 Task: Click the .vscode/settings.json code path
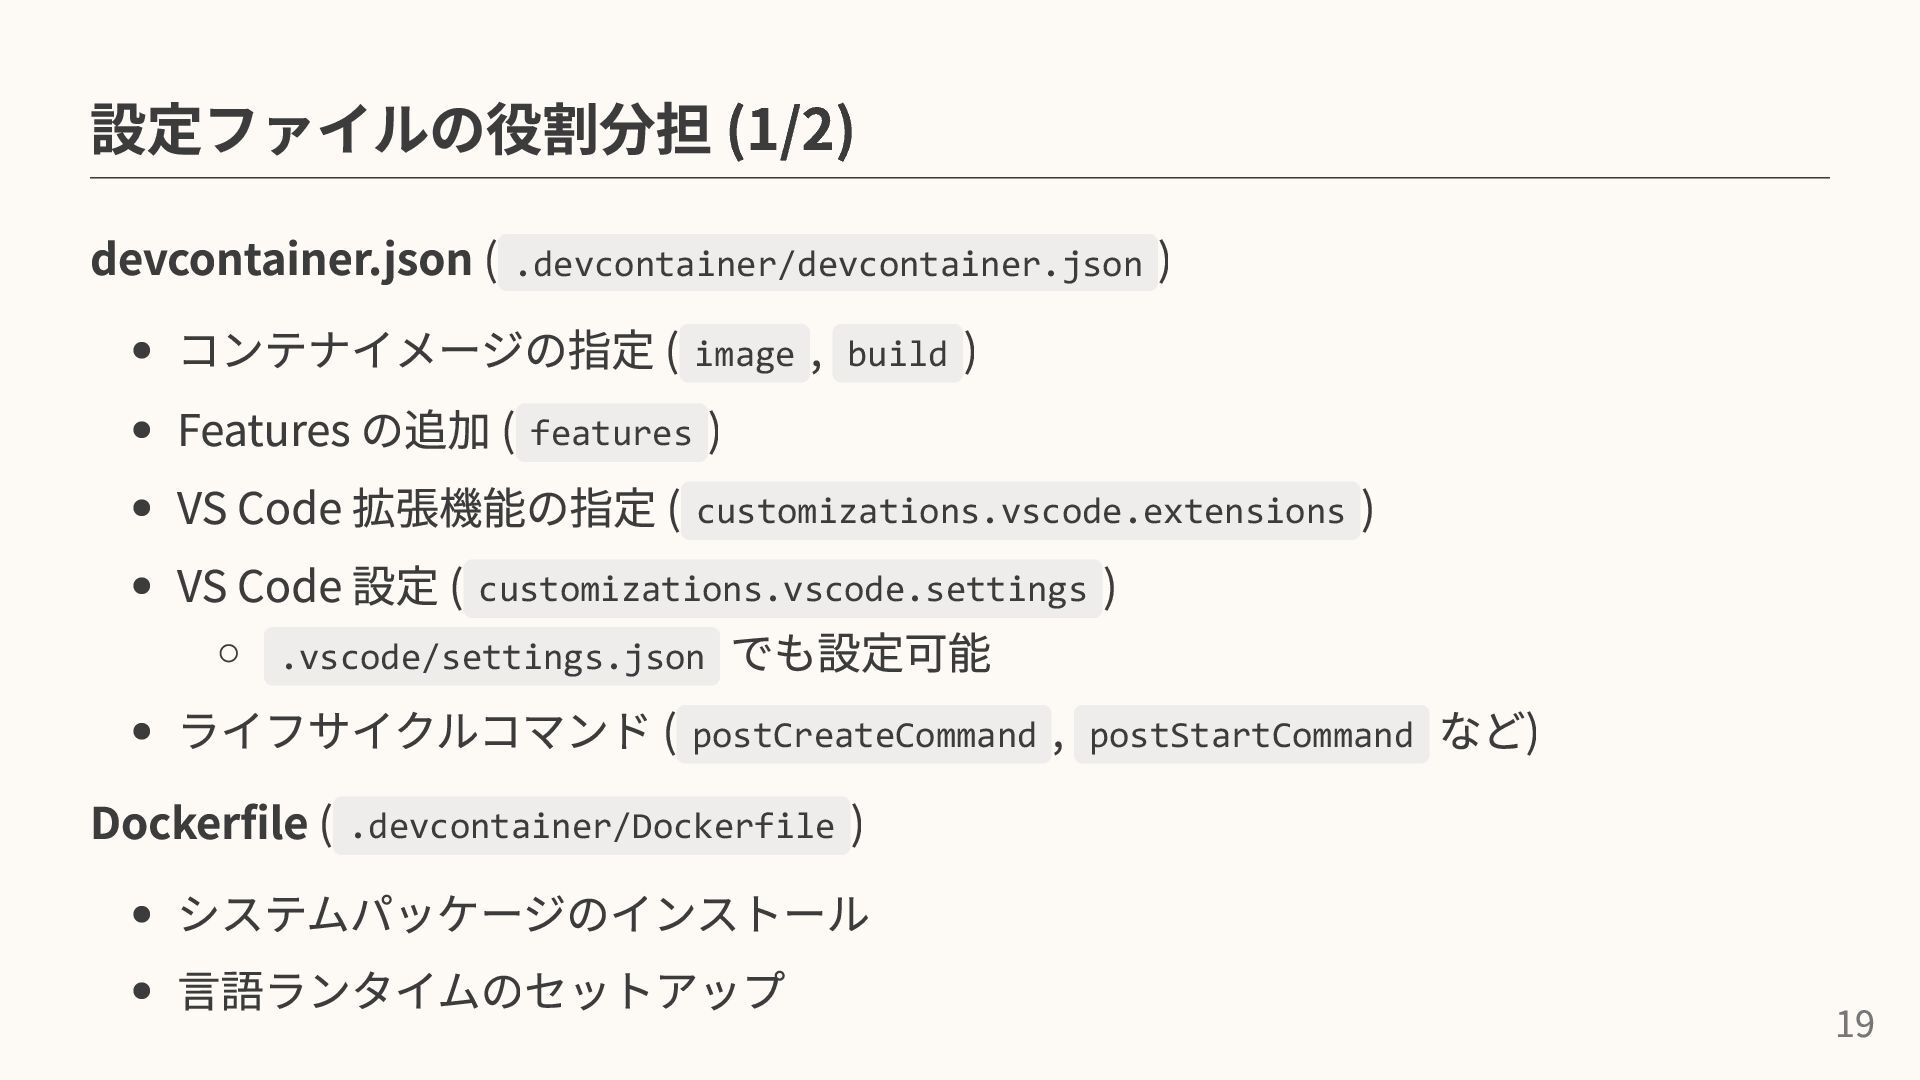492,657
